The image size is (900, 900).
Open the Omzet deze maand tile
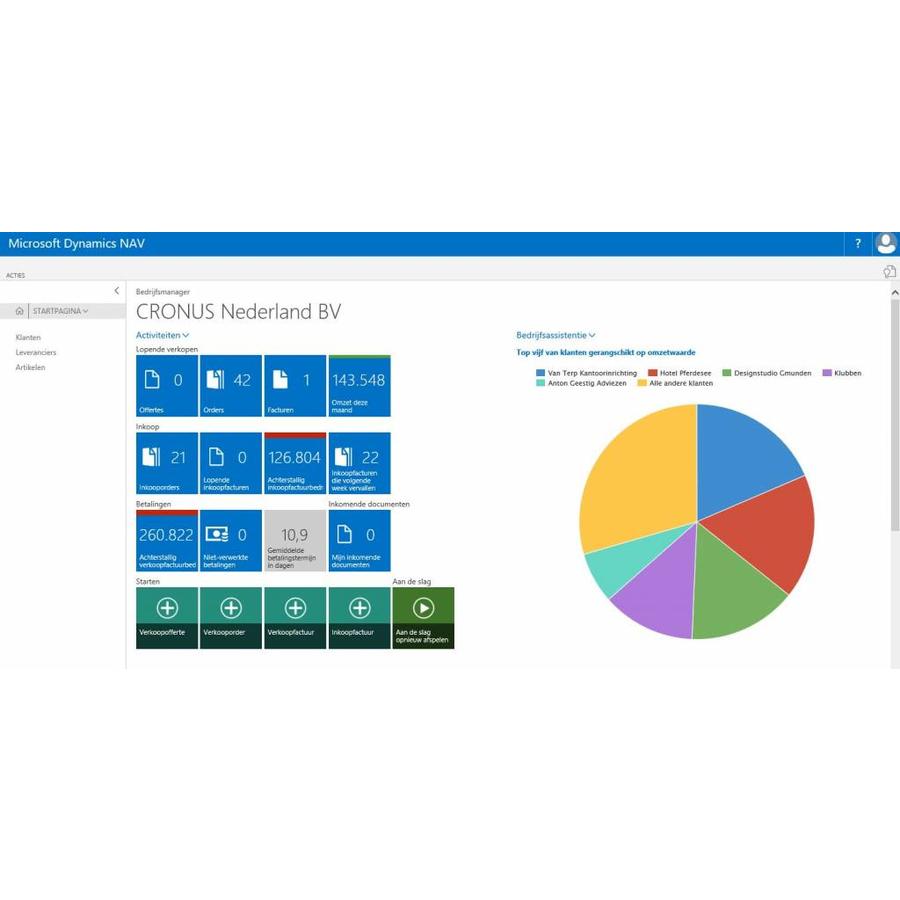pyautogui.click(x=359, y=386)
